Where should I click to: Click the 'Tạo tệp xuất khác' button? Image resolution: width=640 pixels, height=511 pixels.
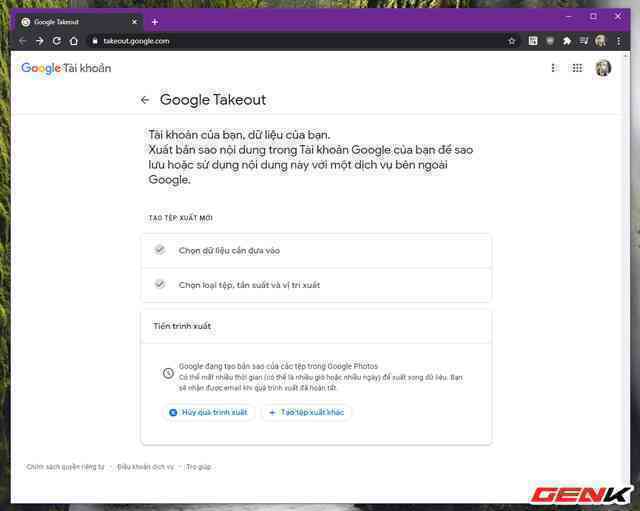tap(306, 412)
